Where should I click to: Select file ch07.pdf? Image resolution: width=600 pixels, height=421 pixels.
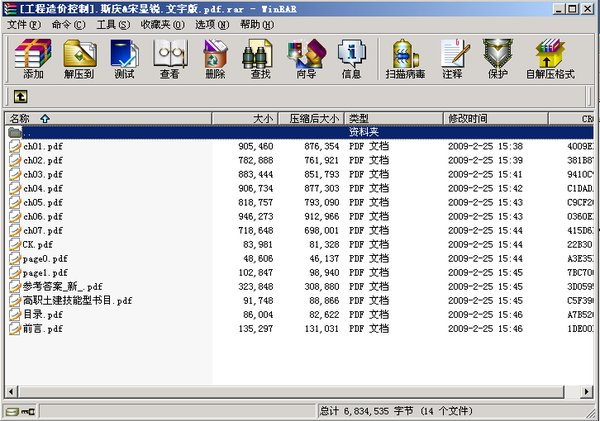tap(43, 231)
